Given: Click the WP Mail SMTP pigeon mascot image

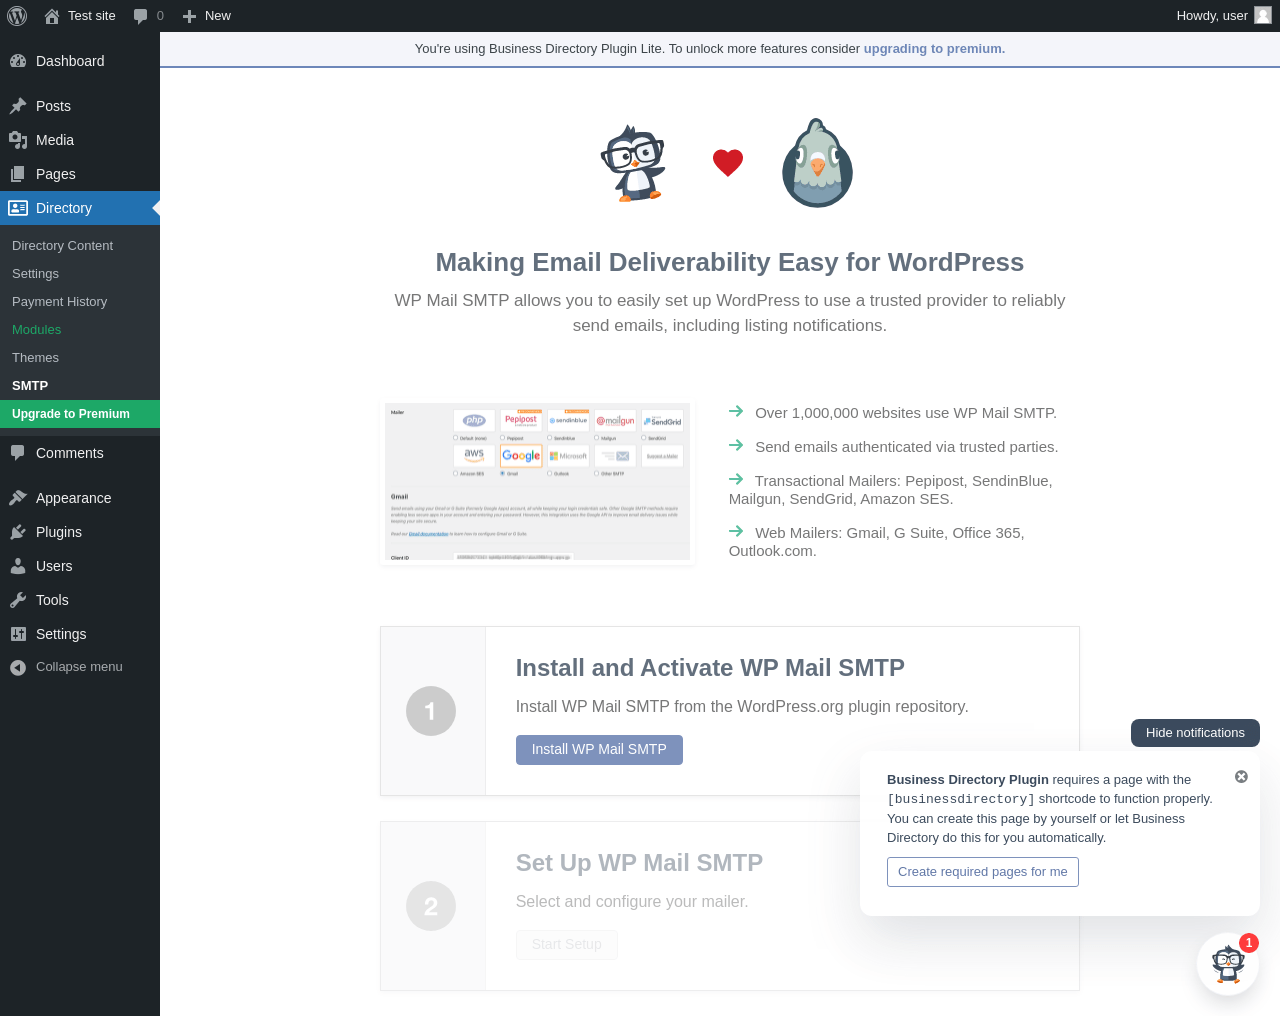Looking at the screenshot, I should click(818, 163).
